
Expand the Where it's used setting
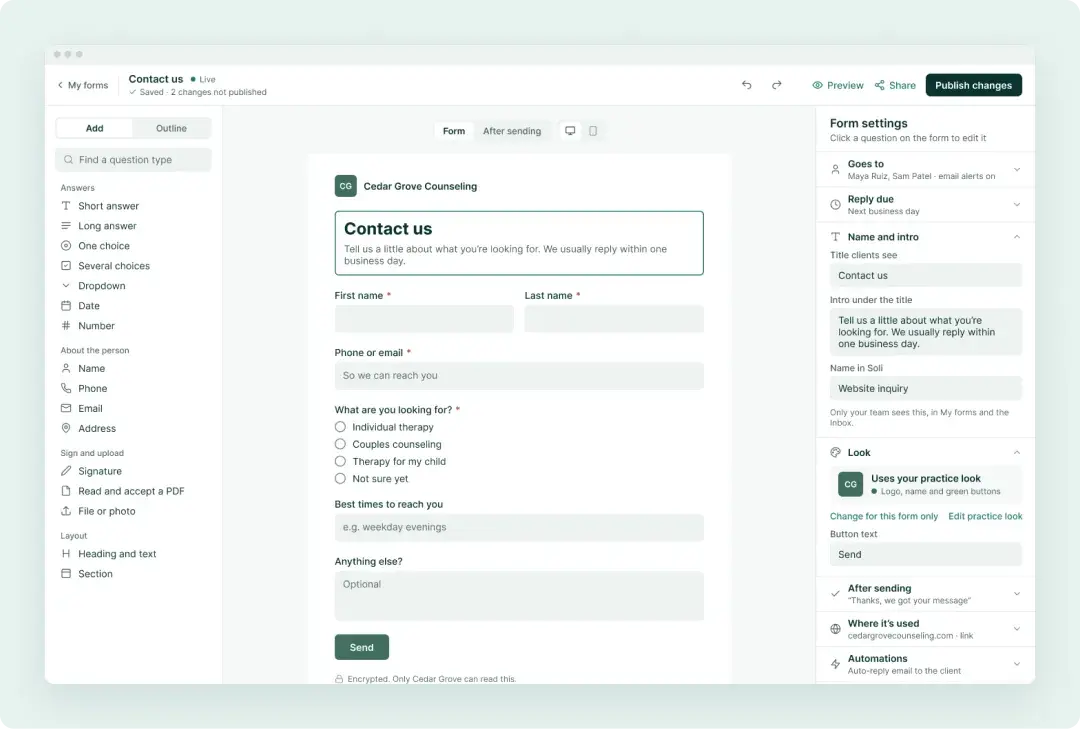click(925, 629)
